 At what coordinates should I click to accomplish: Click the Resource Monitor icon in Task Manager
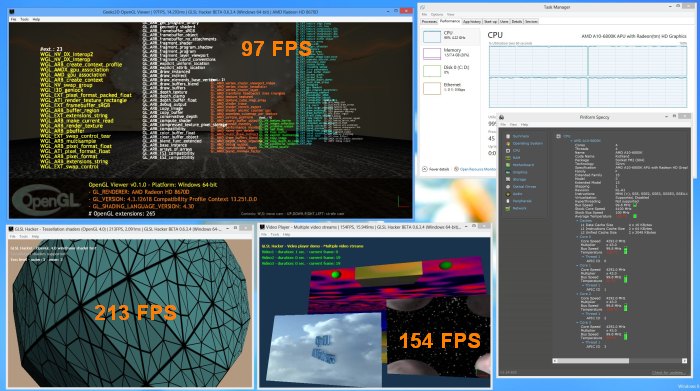[456, 169]
